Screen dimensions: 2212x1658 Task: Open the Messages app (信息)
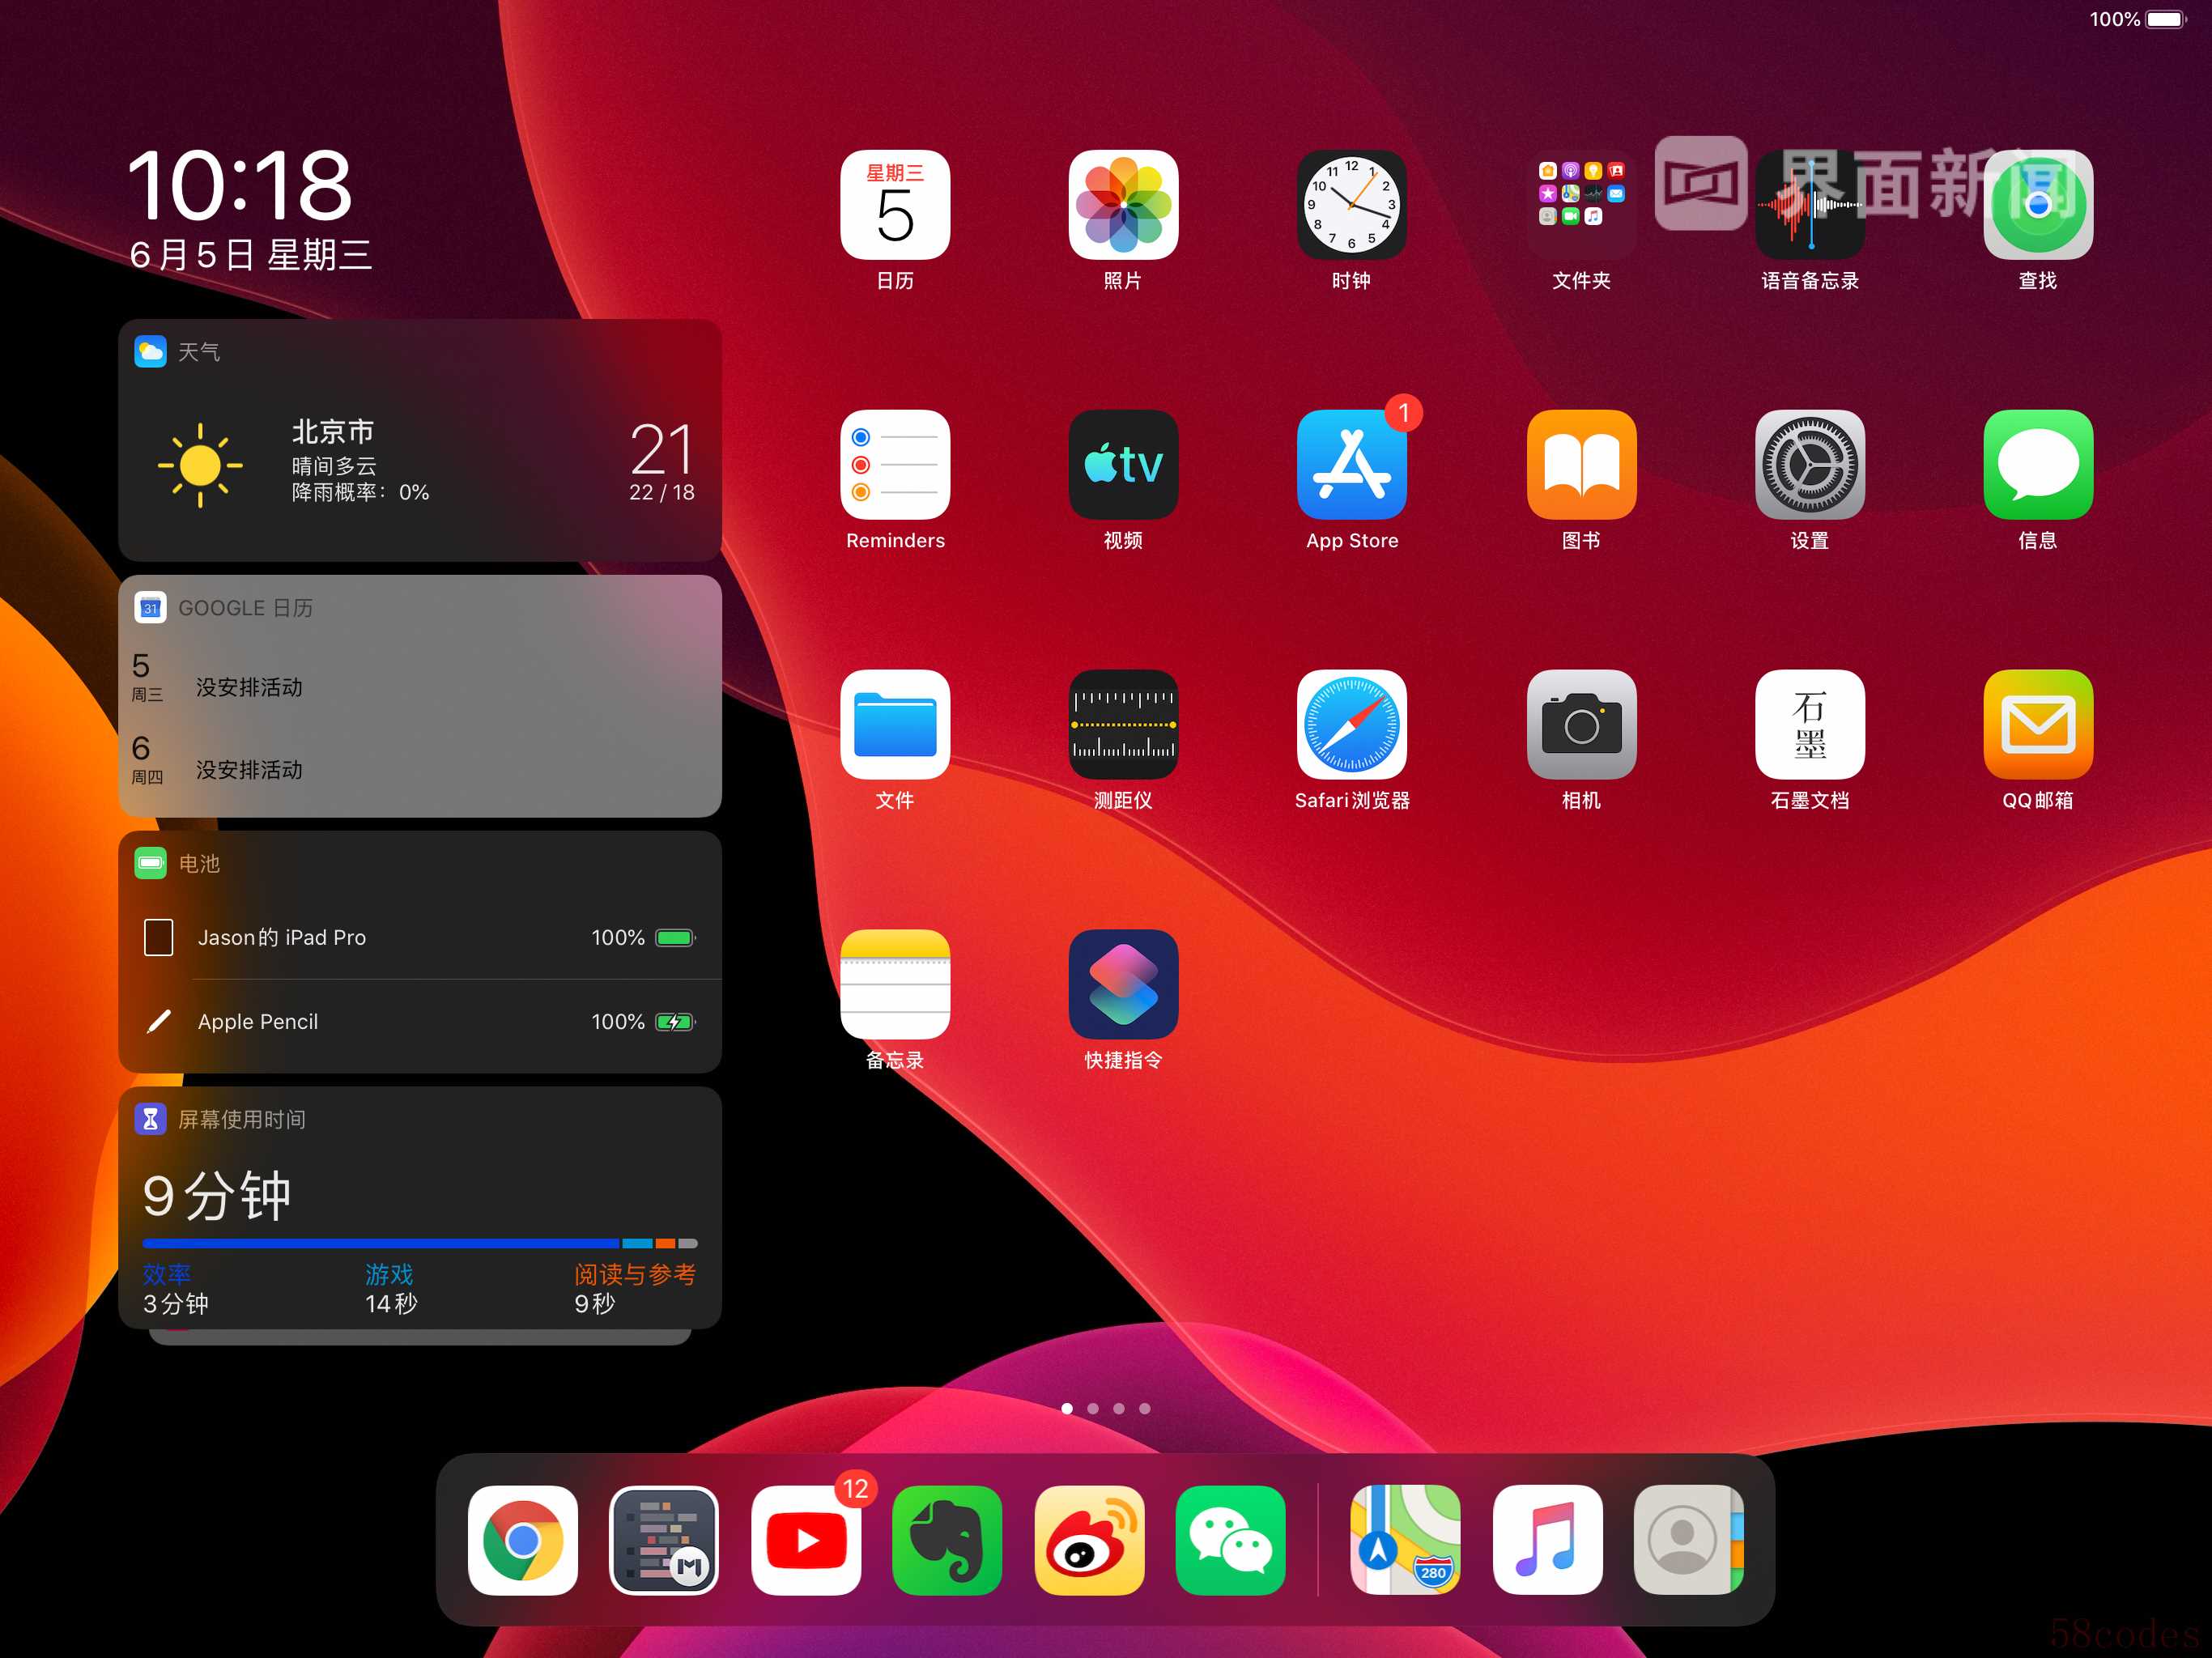point(2038,465)
